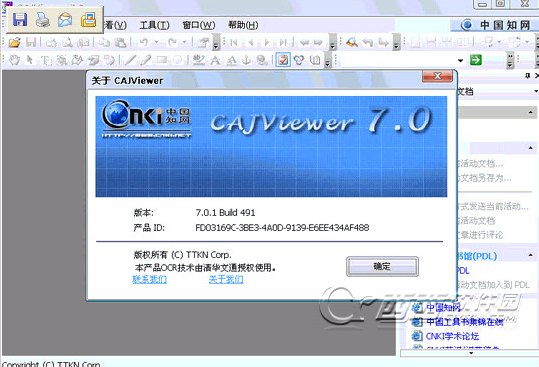Screen dimensions: 539x367
Task: Select the Ellipse annotation tool
Action: click(177, 60)
